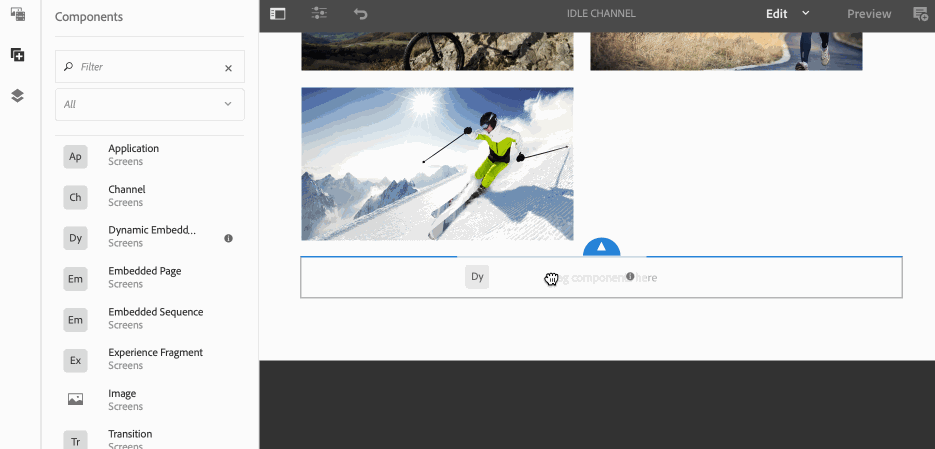This screenshot has height=449, width=935.
Task: Click the Drag components here drop zone
Action: click(x=601, y=277)
